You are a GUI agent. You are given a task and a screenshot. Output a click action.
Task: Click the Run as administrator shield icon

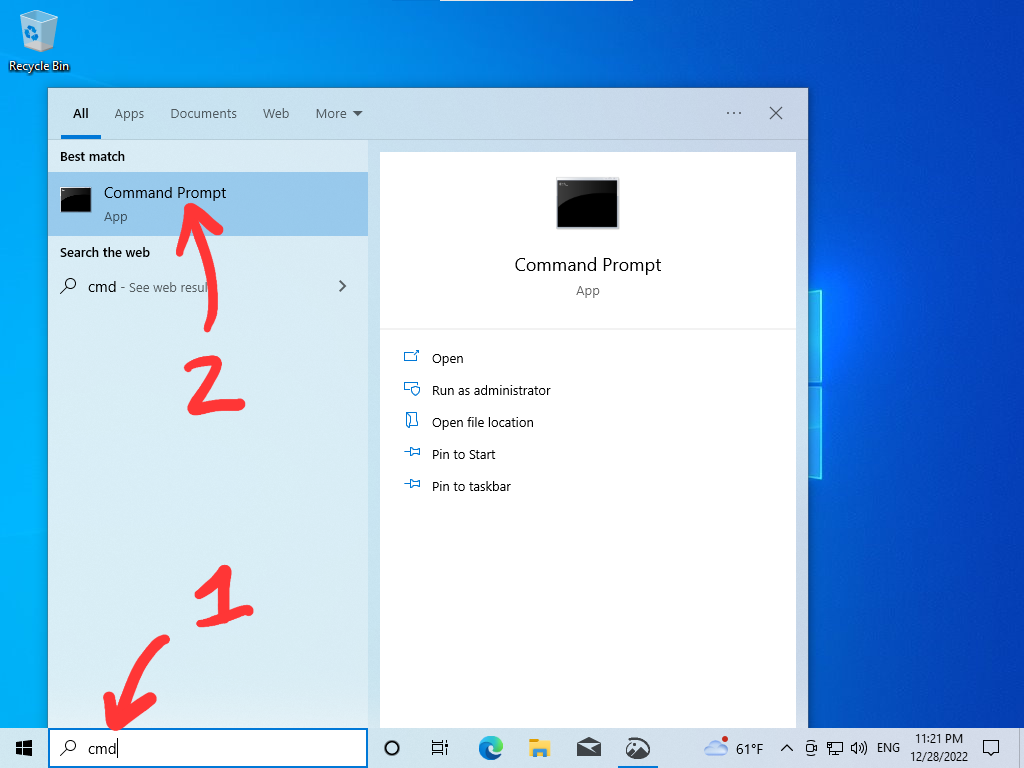(x=411, y=389)
